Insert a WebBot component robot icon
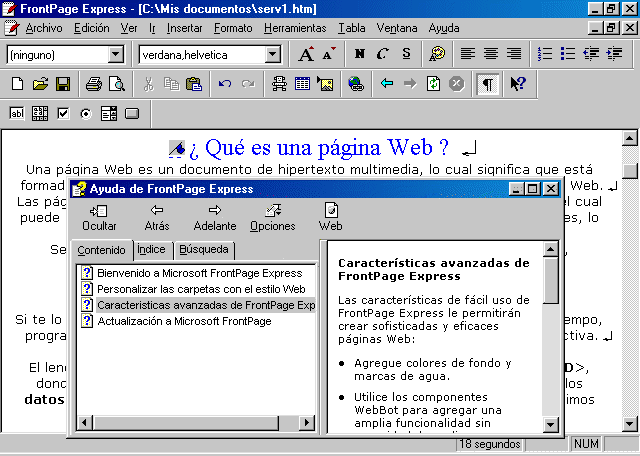 click(x=279, y=84)
